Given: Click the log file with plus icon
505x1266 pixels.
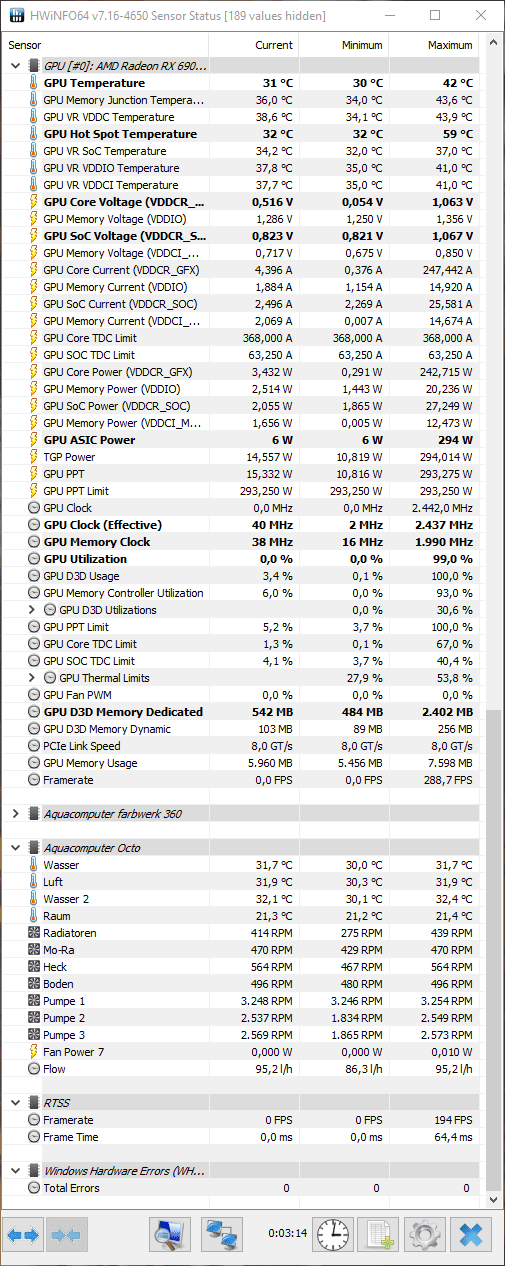Looking at the screenshot, I should tap(379, 1235).
